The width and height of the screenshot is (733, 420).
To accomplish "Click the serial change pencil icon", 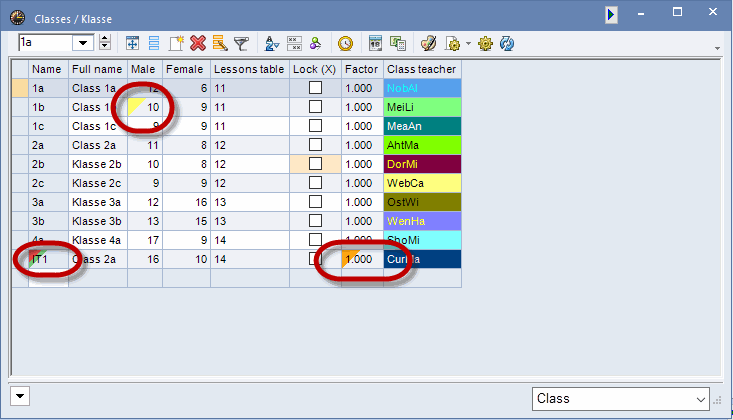I will [220, 43].
